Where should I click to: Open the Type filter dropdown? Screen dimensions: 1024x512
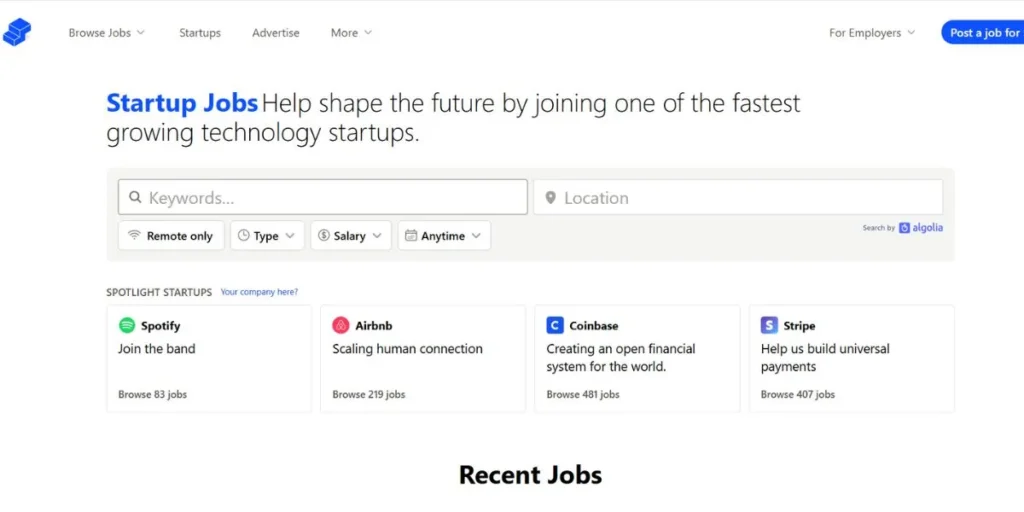(267, 236)
